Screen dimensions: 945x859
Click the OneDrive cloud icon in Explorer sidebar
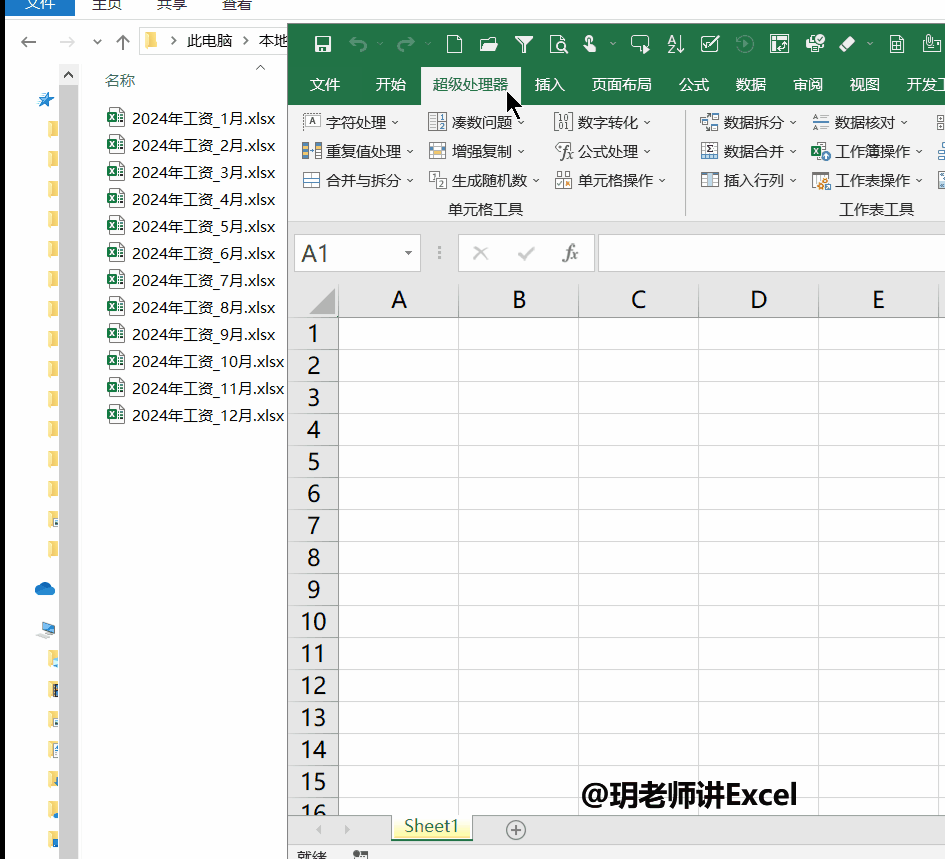point(45,589)
